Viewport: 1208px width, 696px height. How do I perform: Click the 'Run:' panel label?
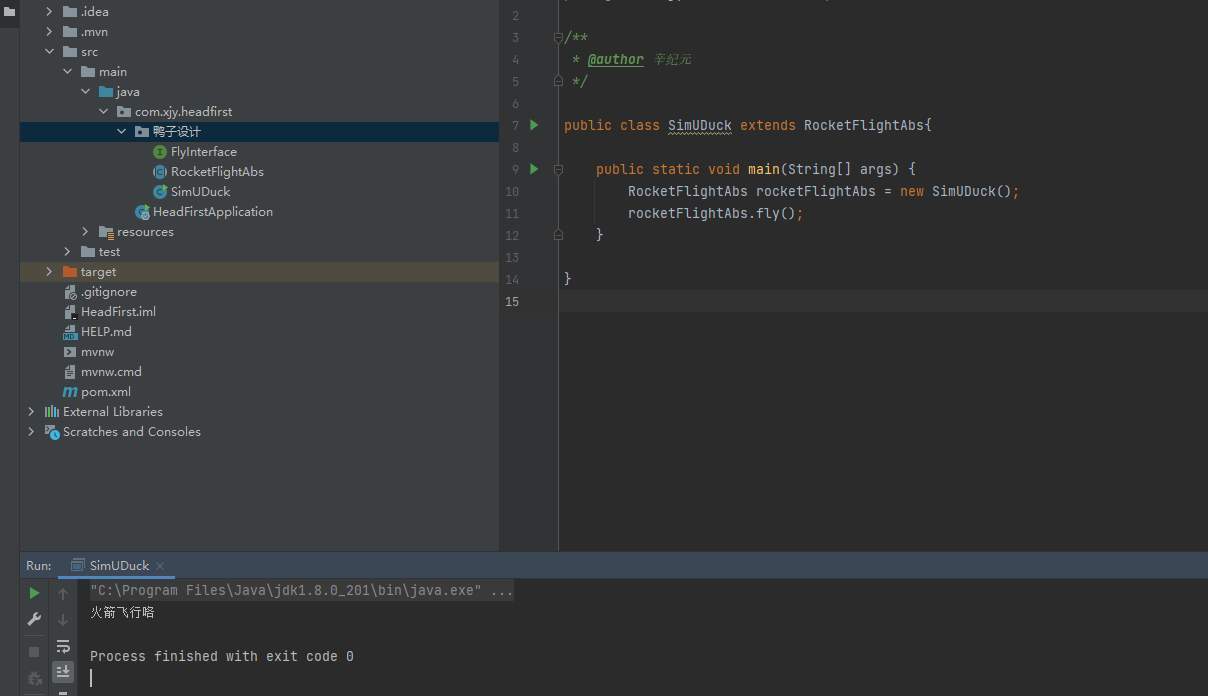pyautogui.click(x=39, y=566)
